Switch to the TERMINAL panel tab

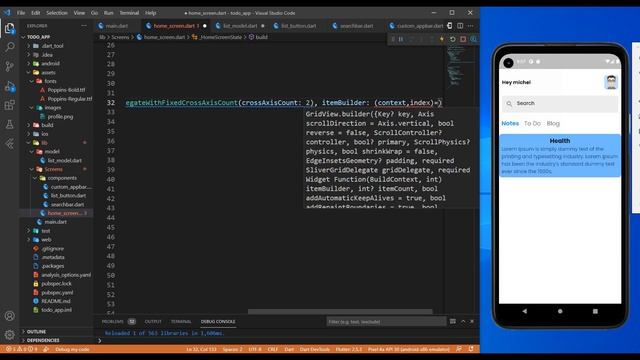(181, 322)
